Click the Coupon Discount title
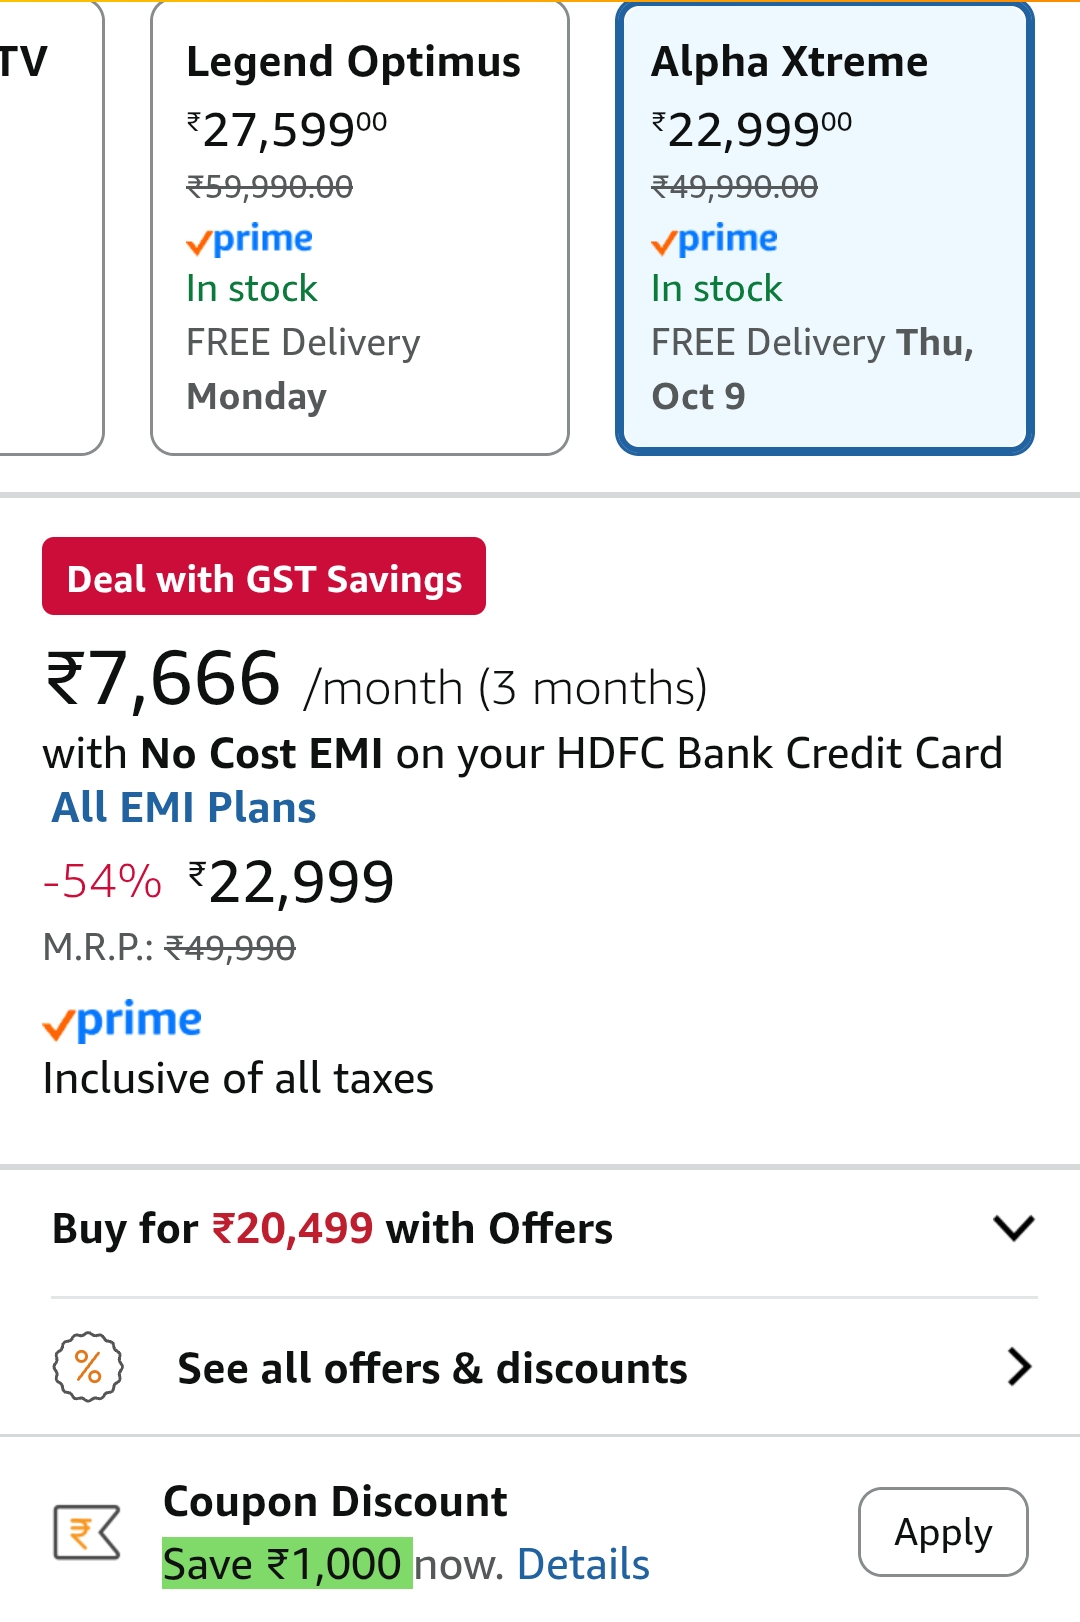The height and width of the screenshot is (1622, 1080). pos(335,1502)
